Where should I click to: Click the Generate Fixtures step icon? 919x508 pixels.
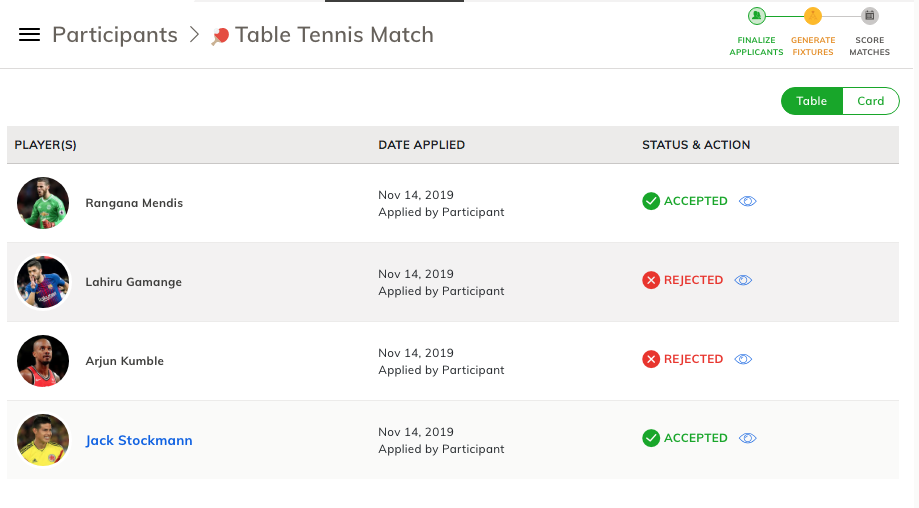[x=813, y=16]
